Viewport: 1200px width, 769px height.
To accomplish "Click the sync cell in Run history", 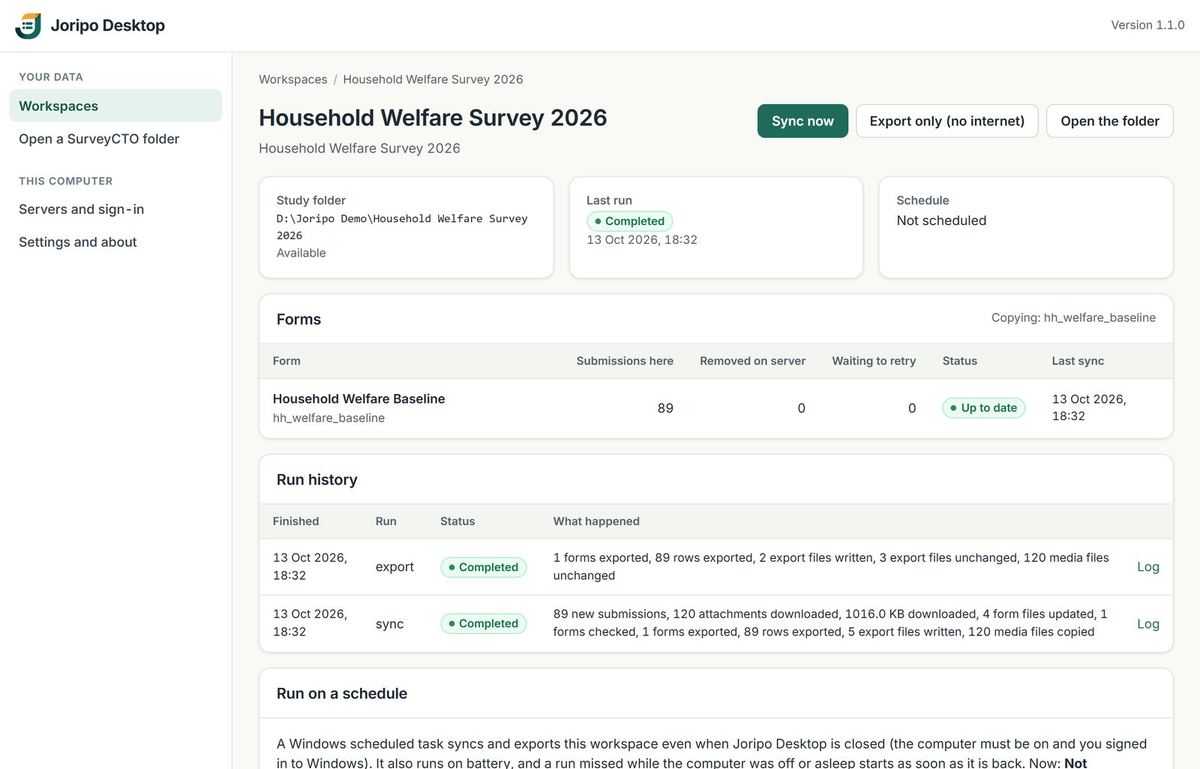I will [390, 624].
